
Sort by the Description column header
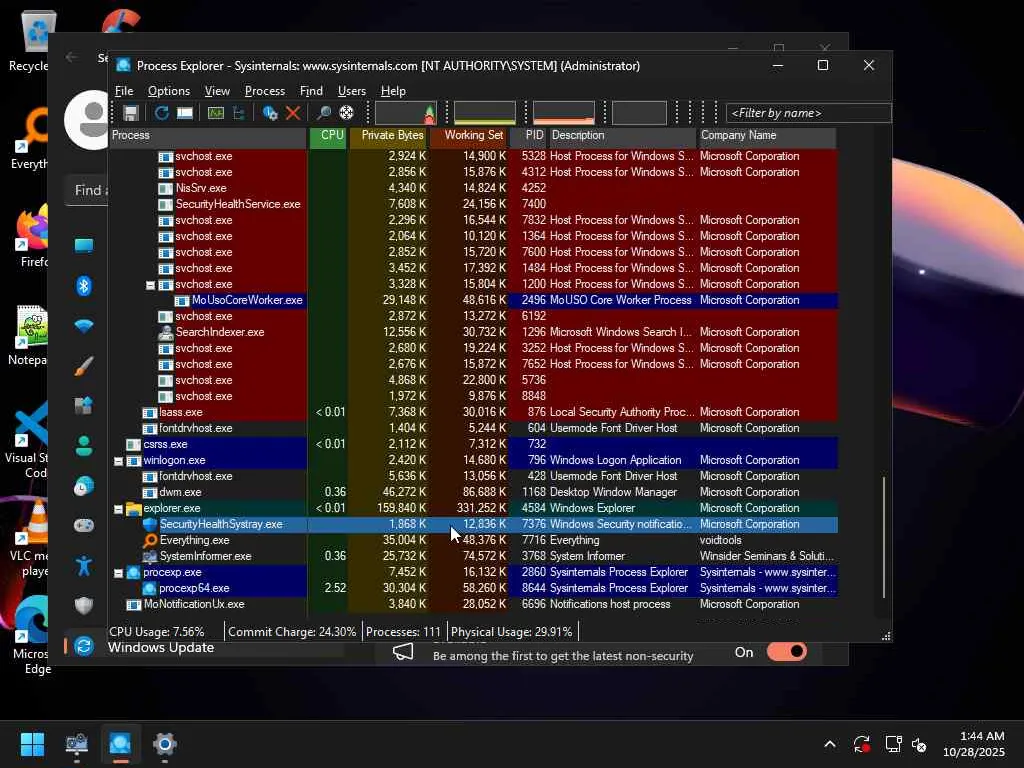click(622, 135)
